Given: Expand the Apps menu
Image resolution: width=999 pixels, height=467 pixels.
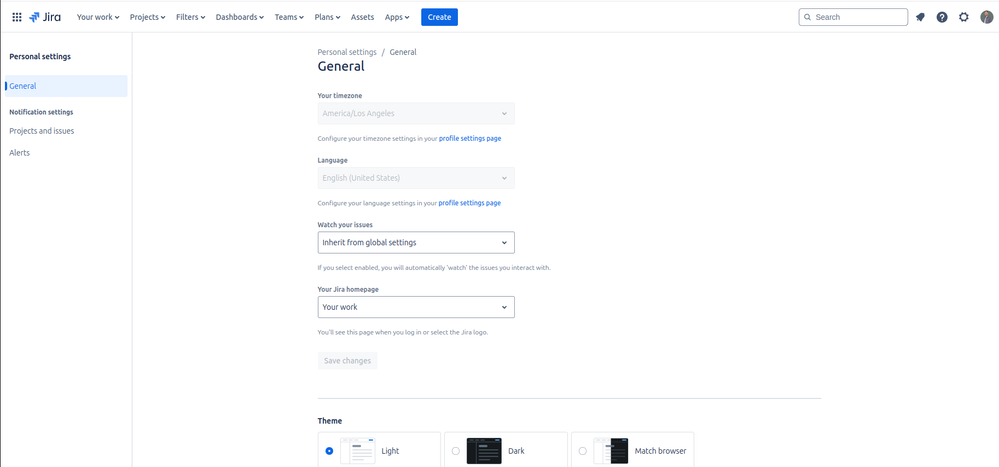Looking at the screenshot, I should tap(398, 17).
